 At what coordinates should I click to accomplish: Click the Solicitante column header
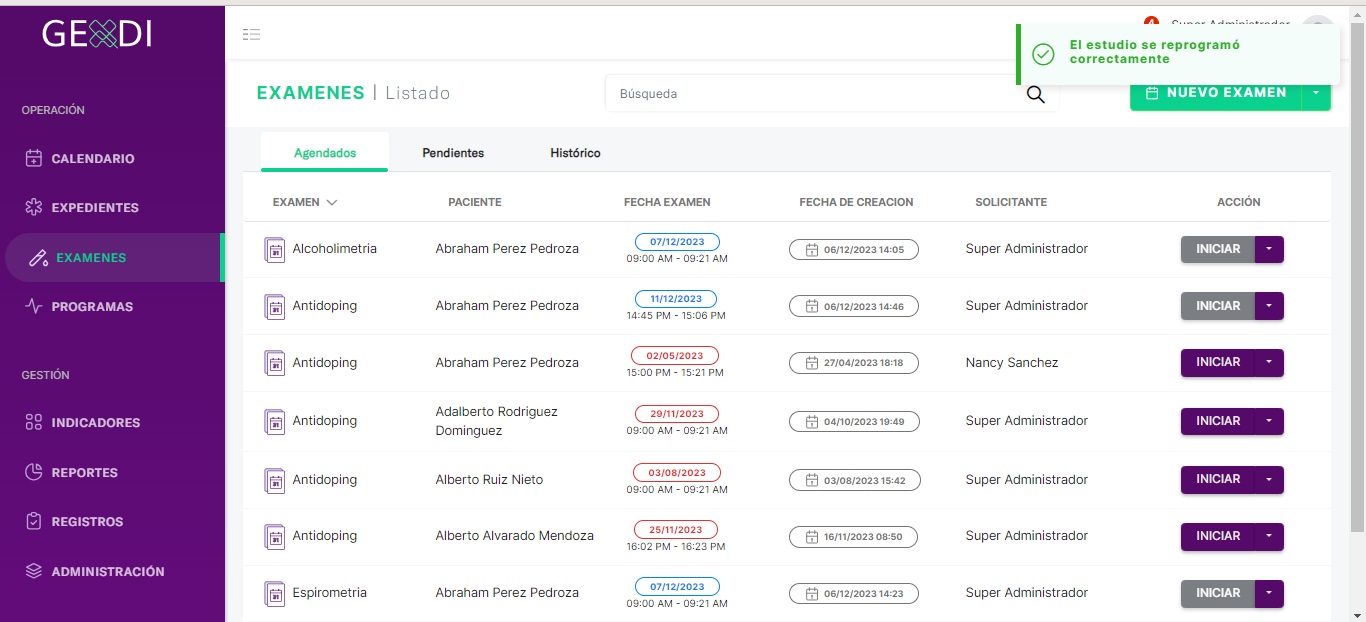[x=1011, y=202]
